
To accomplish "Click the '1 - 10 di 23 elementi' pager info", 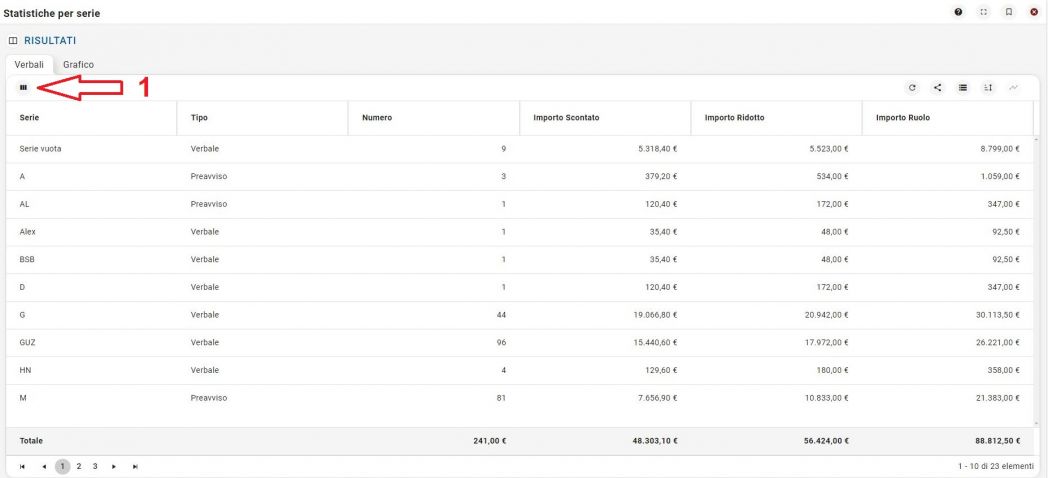I will click(995, 466).
